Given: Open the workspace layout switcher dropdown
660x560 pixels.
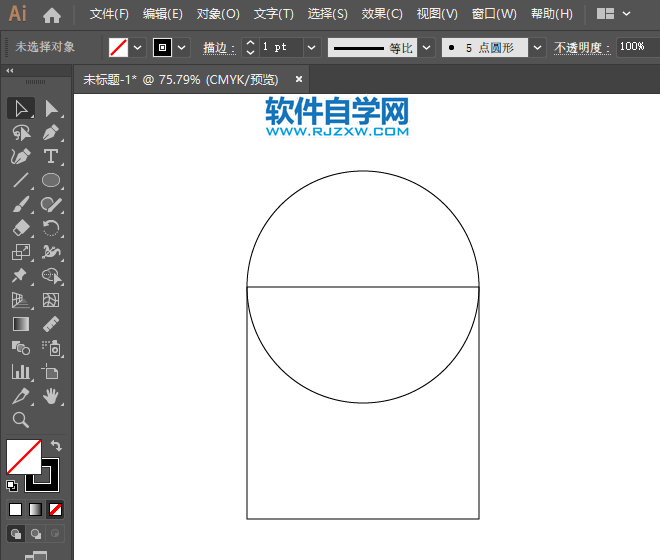Looking at the screenshot, I should click(x=612, y=15).
